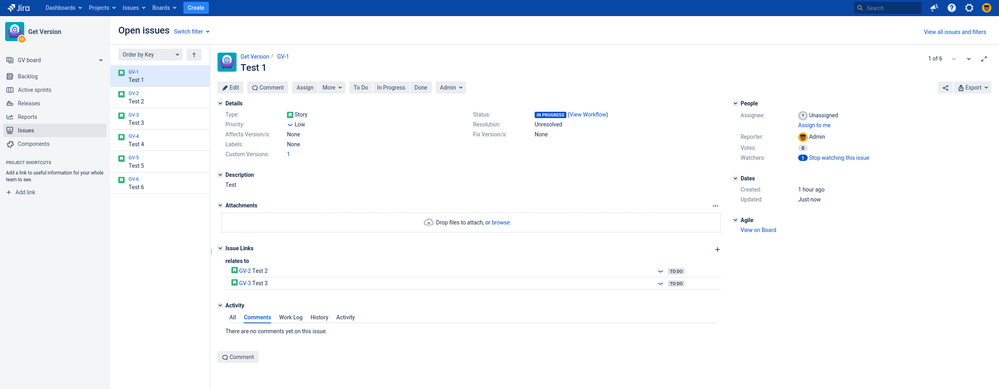Screen dimensions: 999x389
Task: Go to next issue with the down arrow
Action: point(969,59)
